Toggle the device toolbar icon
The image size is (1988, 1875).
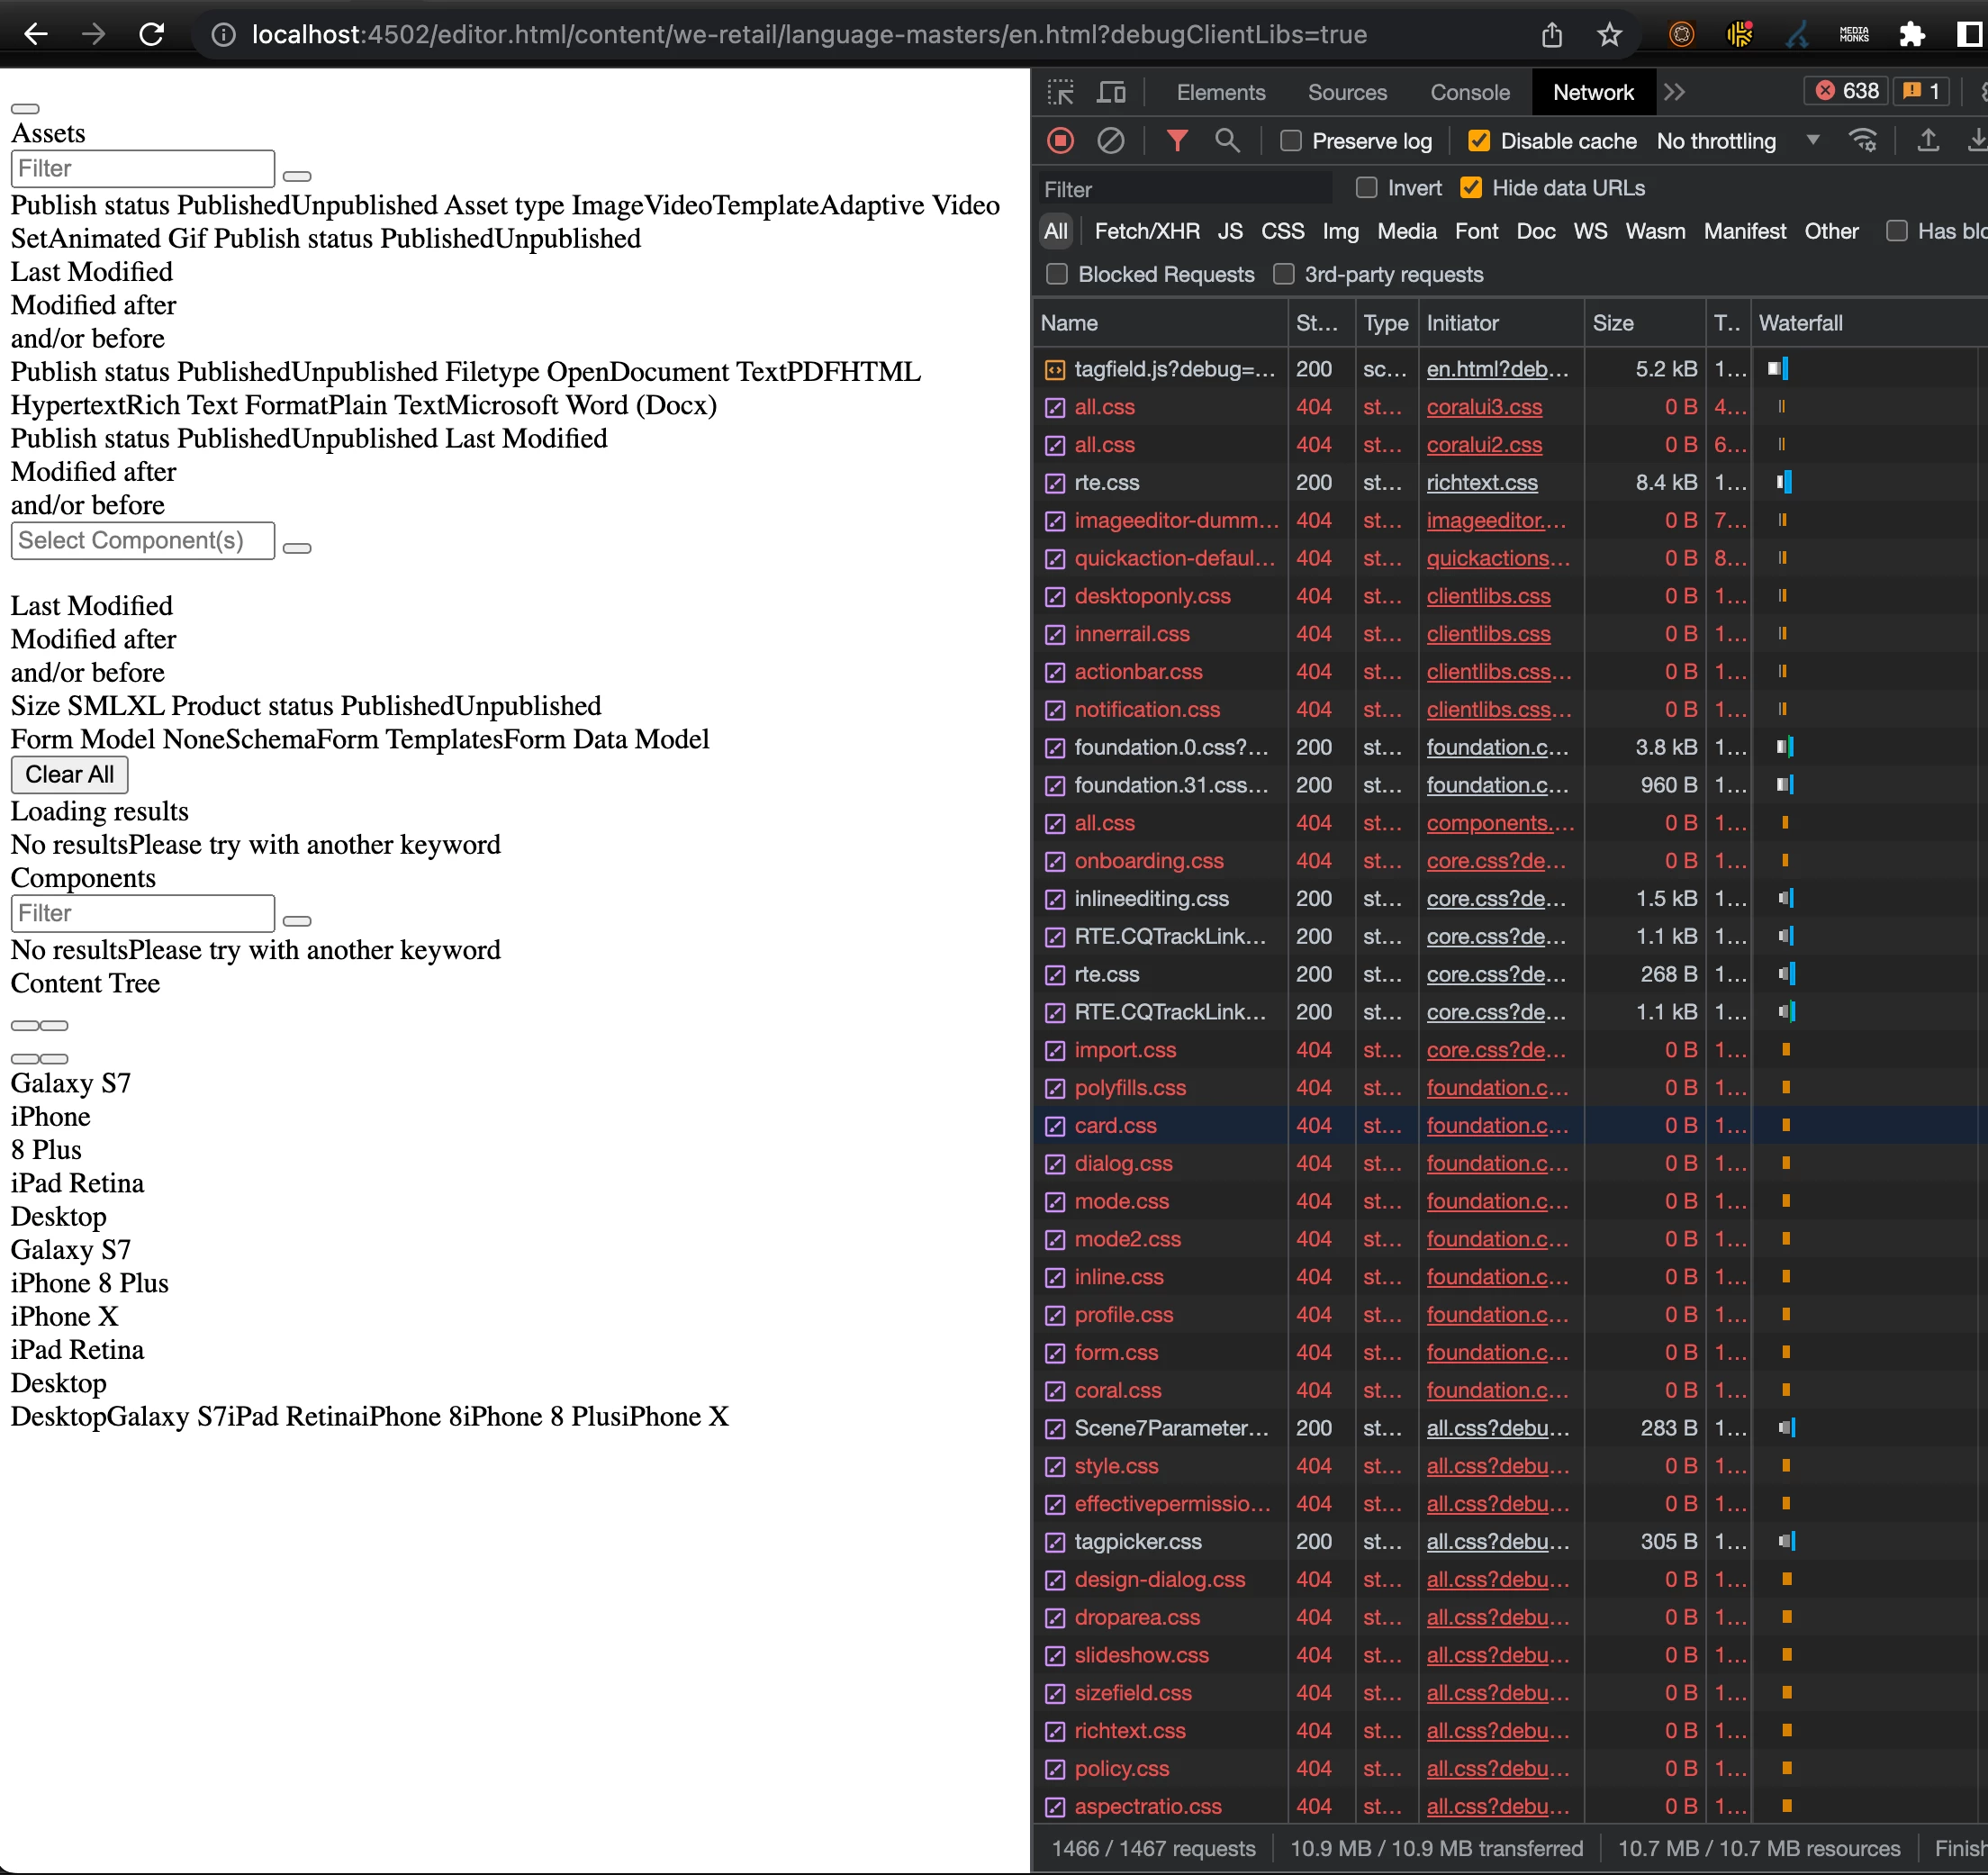[x=1111, y=92]
